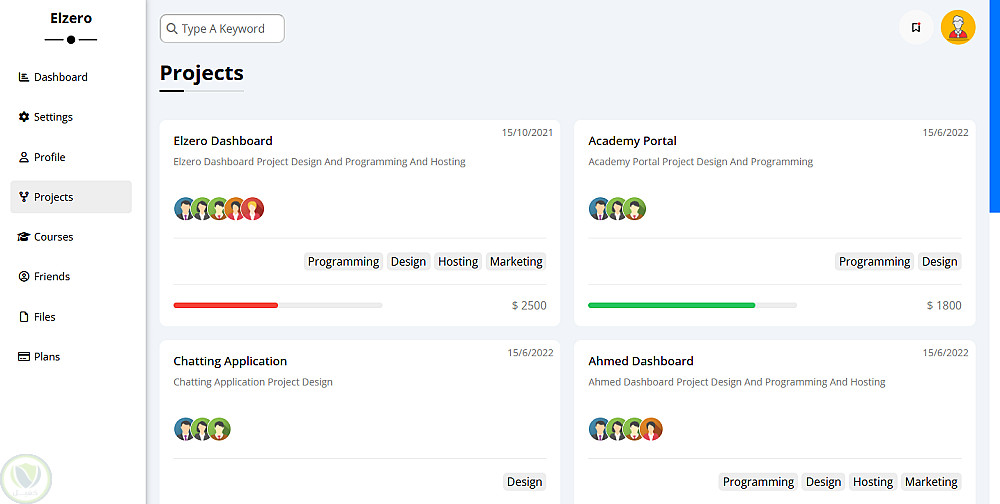1000x504 pixels.
Task: Click the Courses graduation cap icon
Action: 24,237
